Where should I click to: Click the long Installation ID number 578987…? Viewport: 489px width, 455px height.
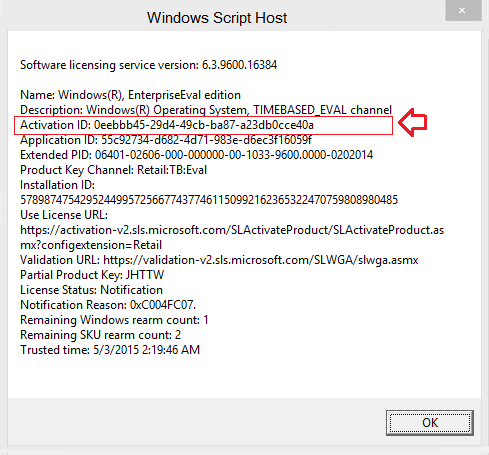tap(209, 200)
